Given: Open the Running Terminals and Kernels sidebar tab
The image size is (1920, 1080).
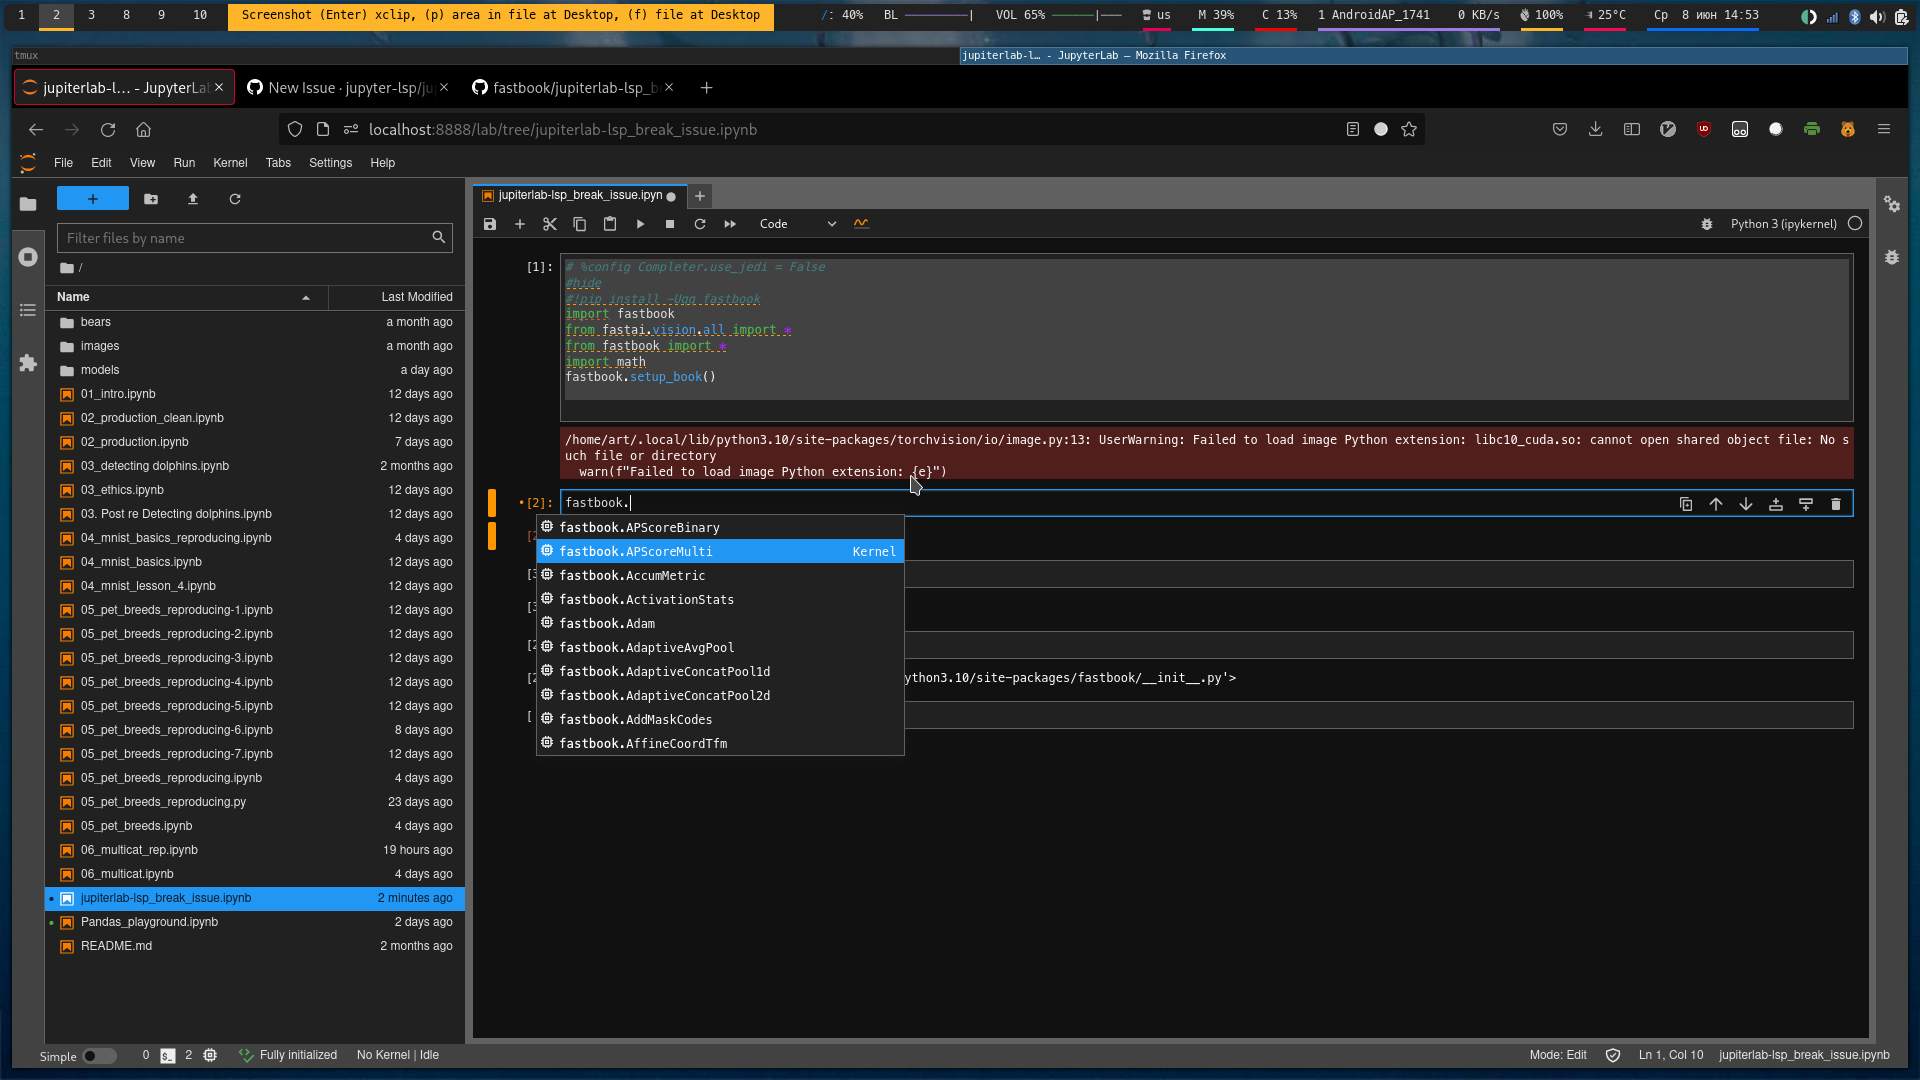Looking at the screenshot, I should pyautogui.click(x=28, y=257).
